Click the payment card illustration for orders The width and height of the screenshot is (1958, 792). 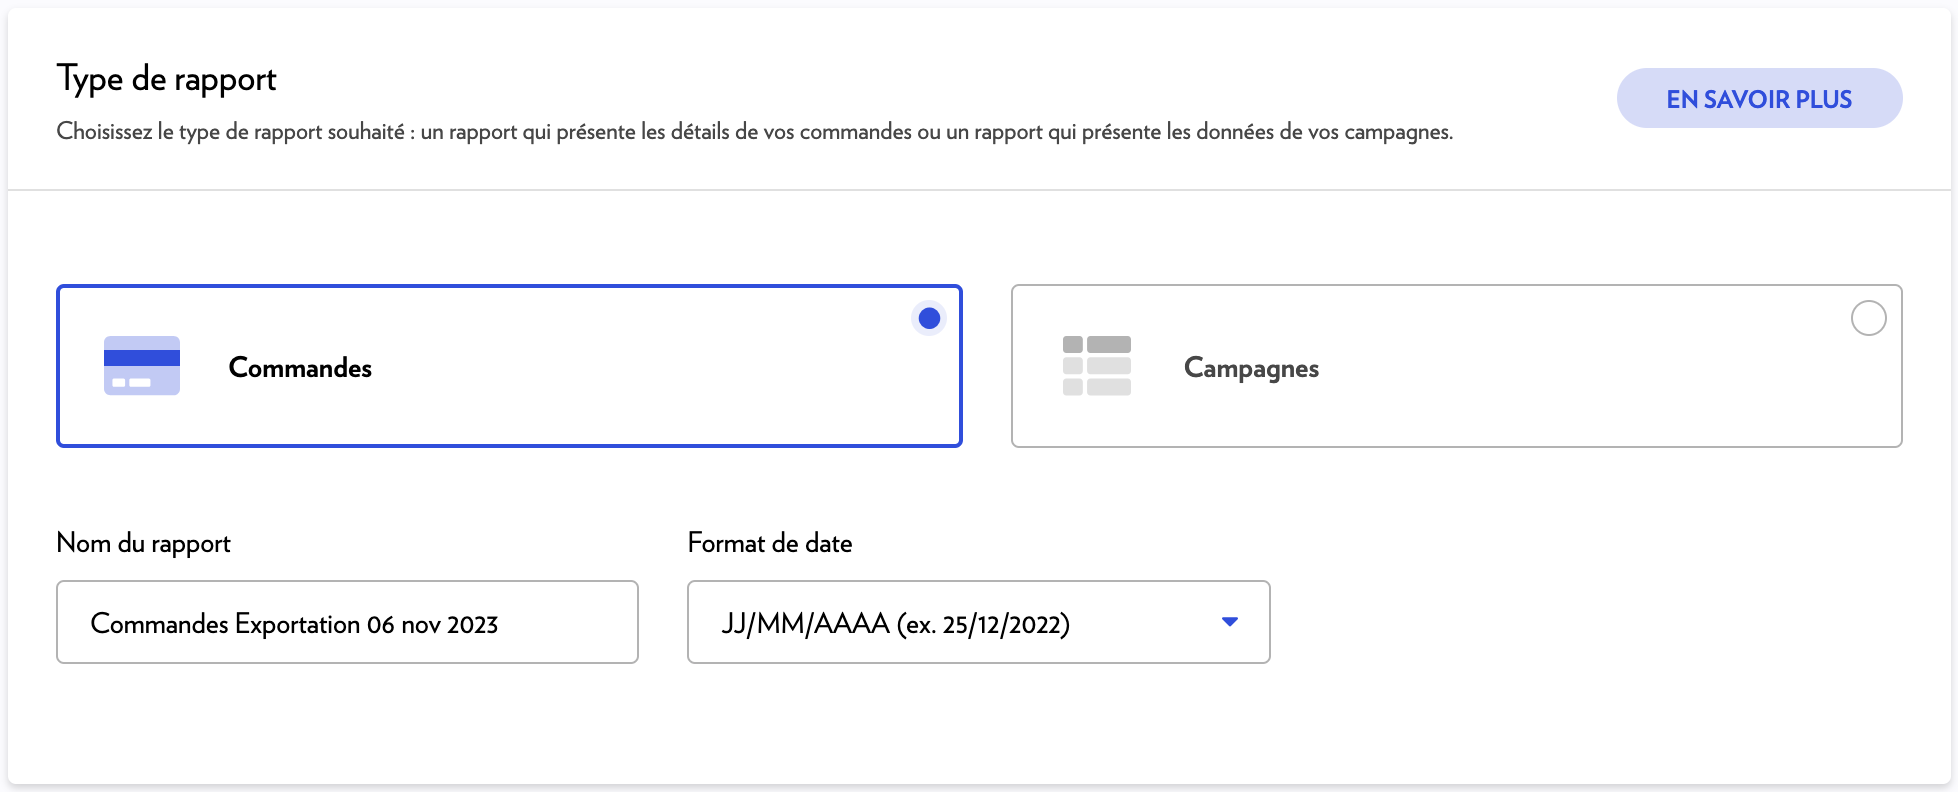click(140, 365)
